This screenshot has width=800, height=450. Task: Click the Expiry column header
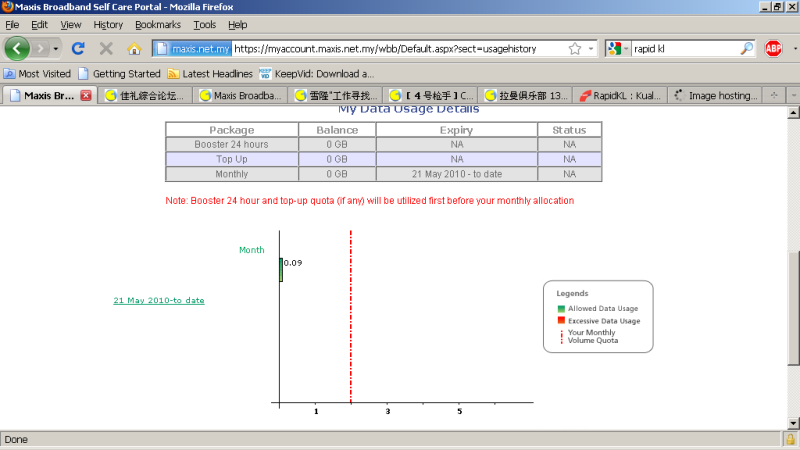pyautogui.click(x=457, y=130)
